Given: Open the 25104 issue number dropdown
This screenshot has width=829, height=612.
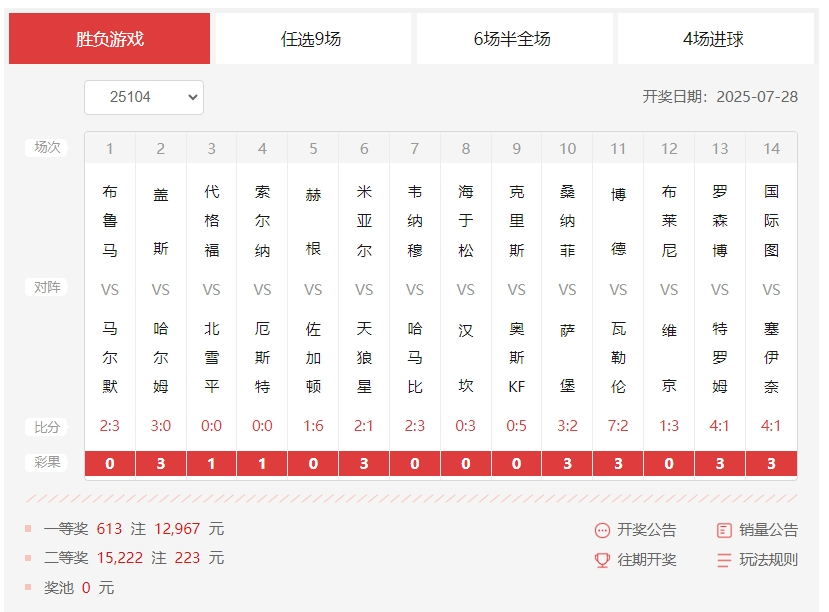Looking at the screenshot, I should (x=144, y=98).
